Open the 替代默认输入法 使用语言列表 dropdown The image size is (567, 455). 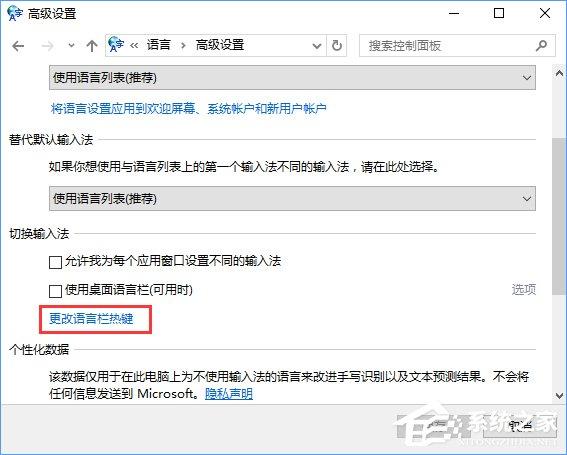coord(292,198)
